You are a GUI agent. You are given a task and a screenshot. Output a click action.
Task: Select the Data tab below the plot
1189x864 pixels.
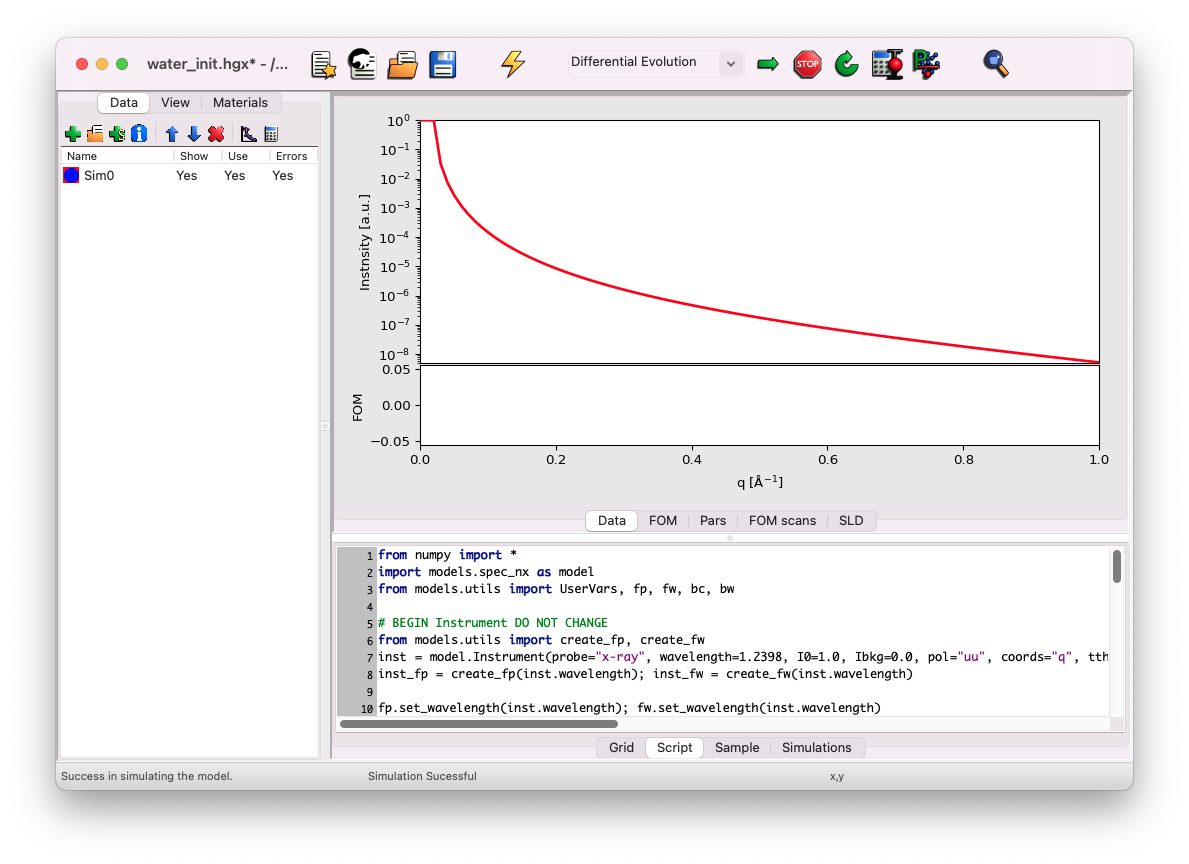(612, 520)
